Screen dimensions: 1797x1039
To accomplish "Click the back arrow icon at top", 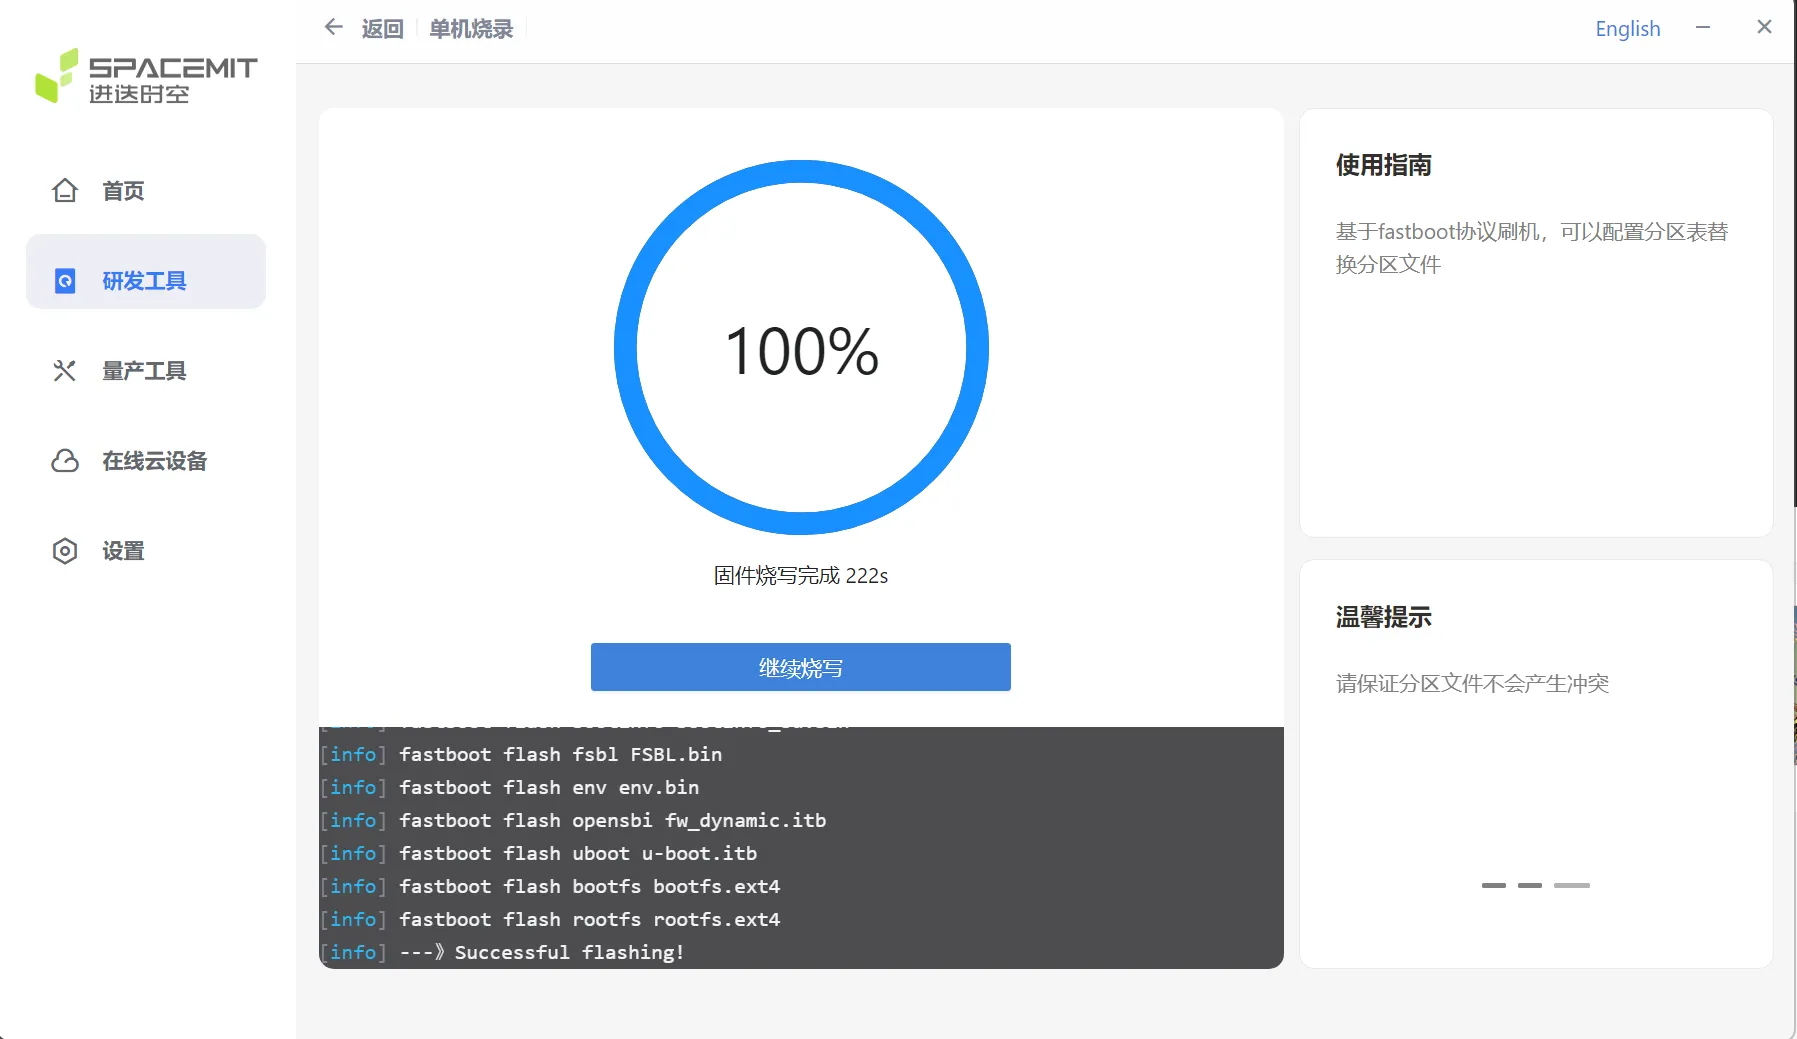I will pyautogui.click(x=334, y=28).
